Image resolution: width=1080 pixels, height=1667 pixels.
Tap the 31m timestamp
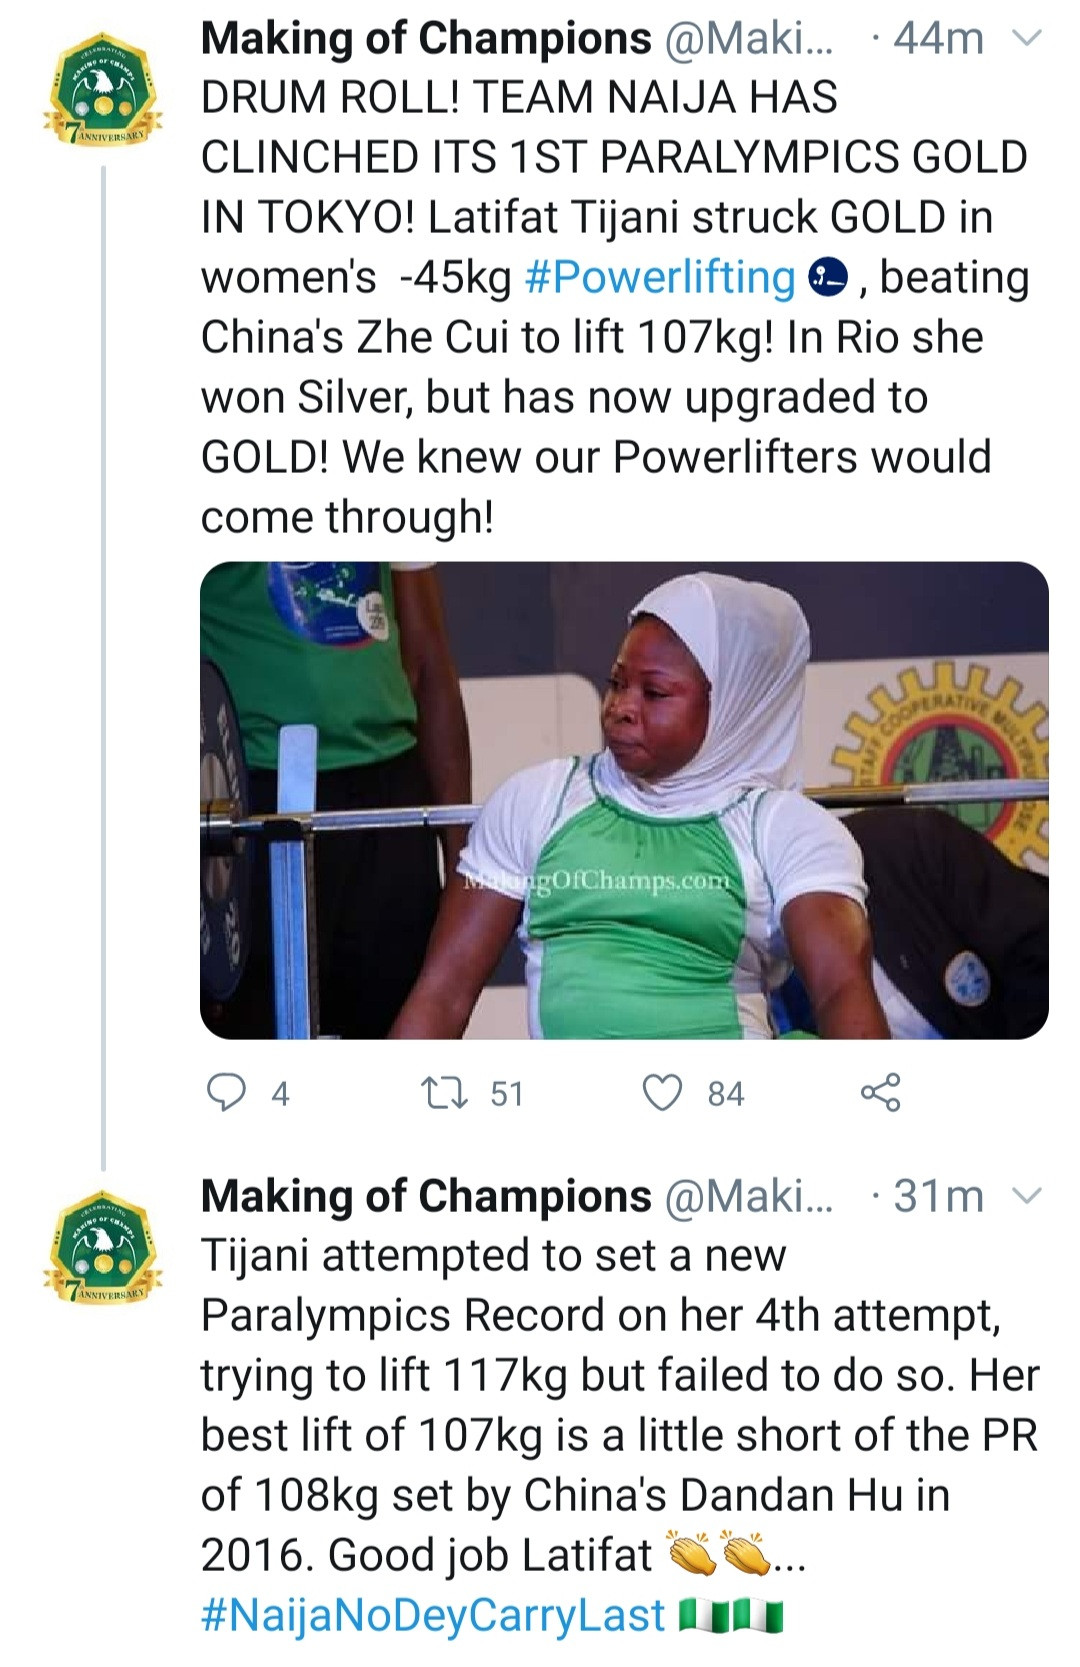[x=938, y=1196]
